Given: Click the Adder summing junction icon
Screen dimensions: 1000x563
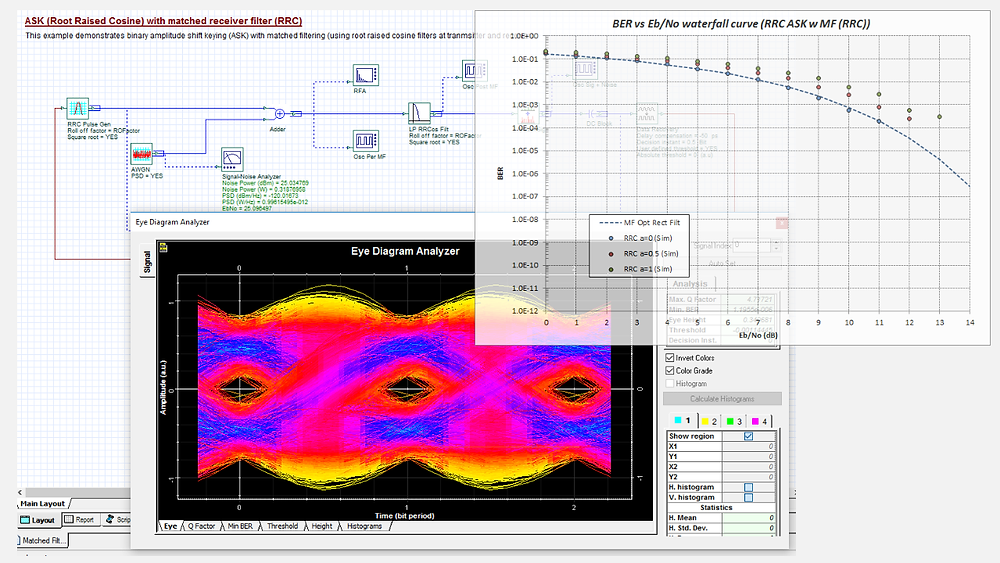Looking at the screenshot, I should (x=279, y=113).
